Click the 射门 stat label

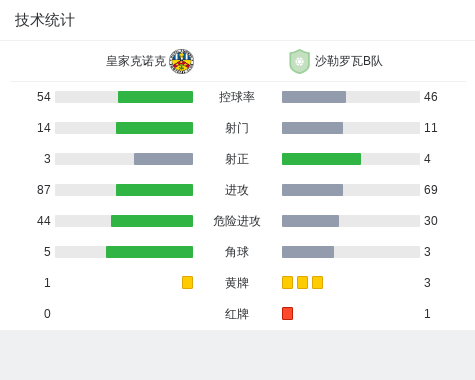[237, 128]
